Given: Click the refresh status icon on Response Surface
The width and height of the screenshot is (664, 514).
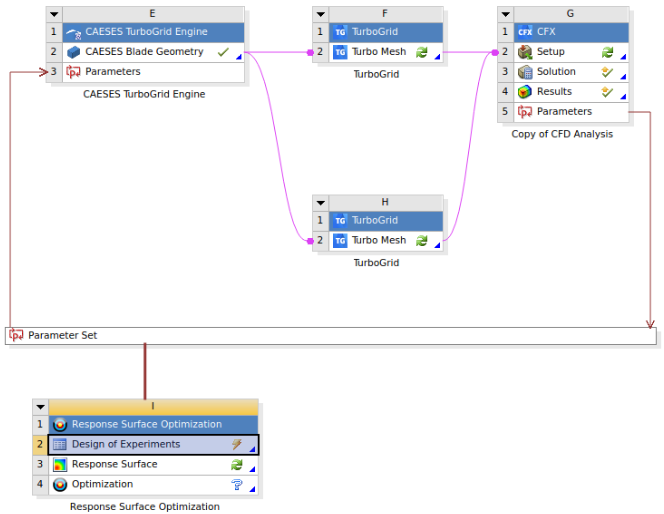Looking at the screenshot, I should coord(237,464).
